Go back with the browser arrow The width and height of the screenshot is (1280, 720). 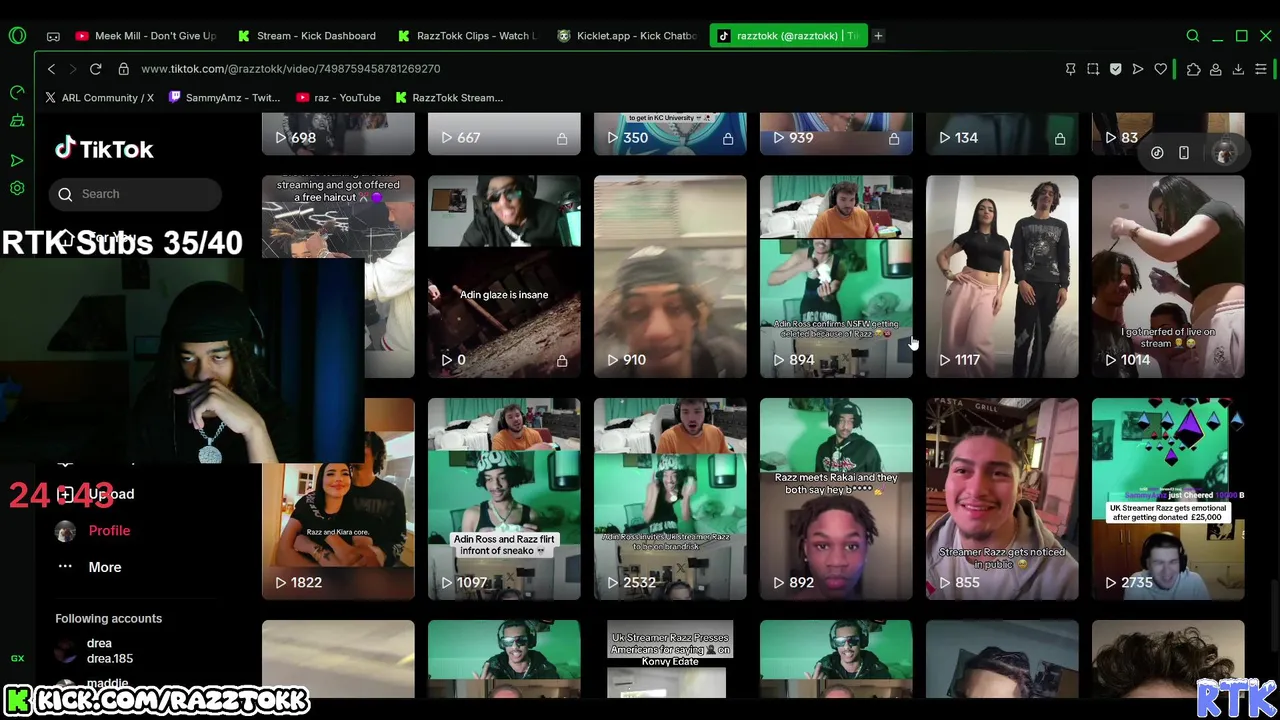51,69
